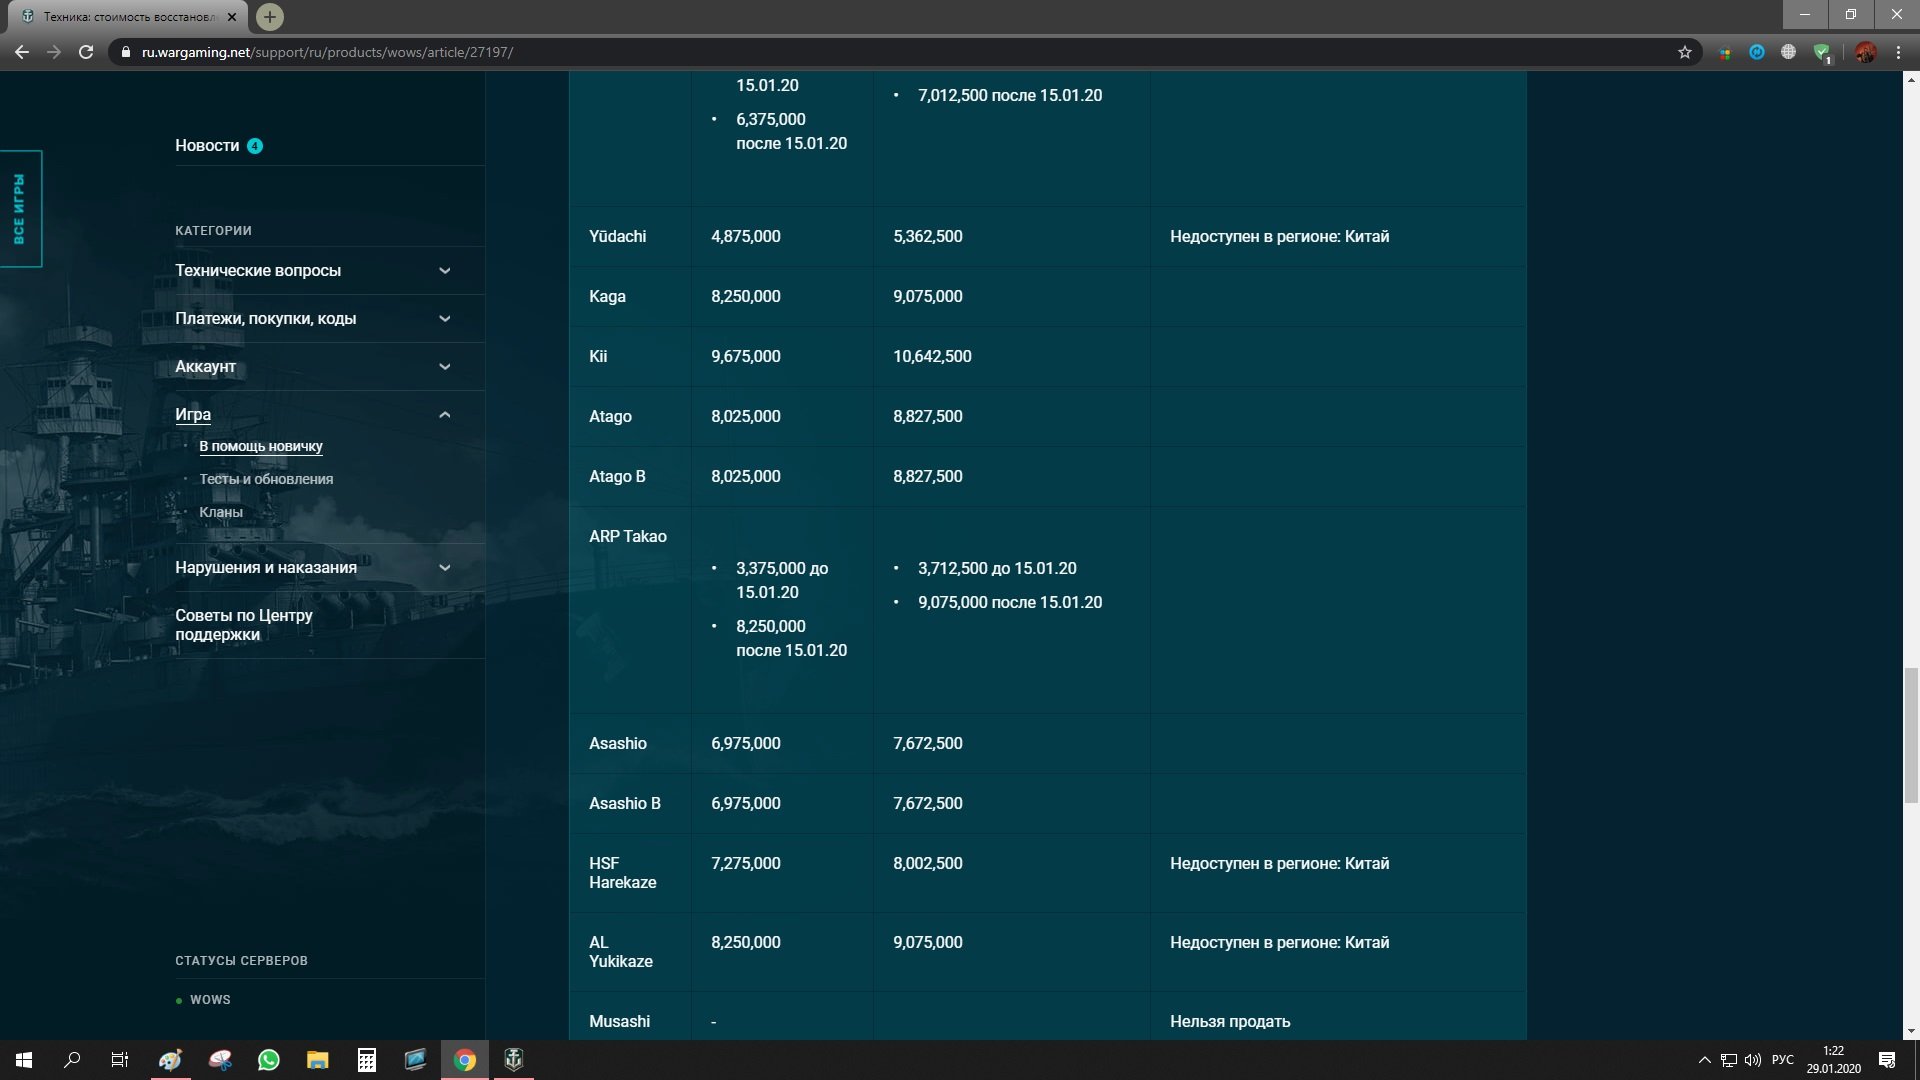Open the notification center icon
Image resolution: width=1920 pixels, height=1080 pixels.
(x=1887, y=1060)
